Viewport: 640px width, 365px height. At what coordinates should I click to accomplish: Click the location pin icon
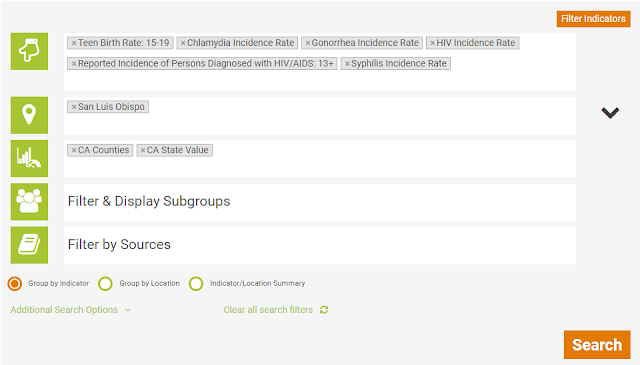coord(29,115)
